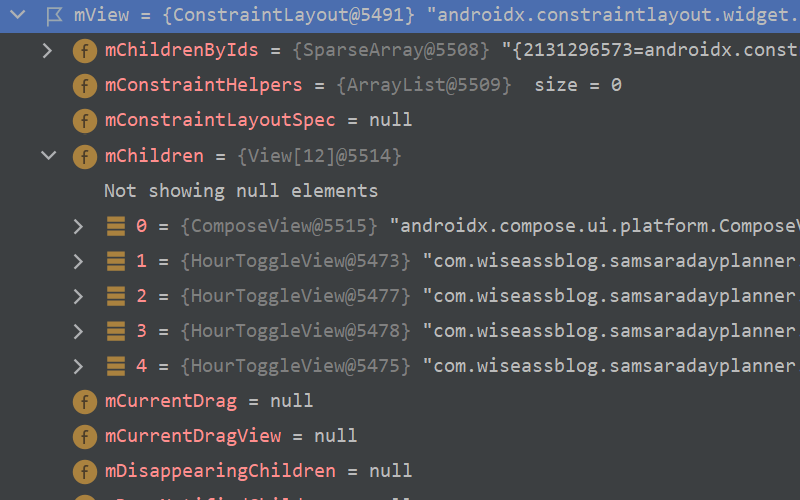Expand array element 0 ComposeView
800x500 pixels.
coord(78,226)
